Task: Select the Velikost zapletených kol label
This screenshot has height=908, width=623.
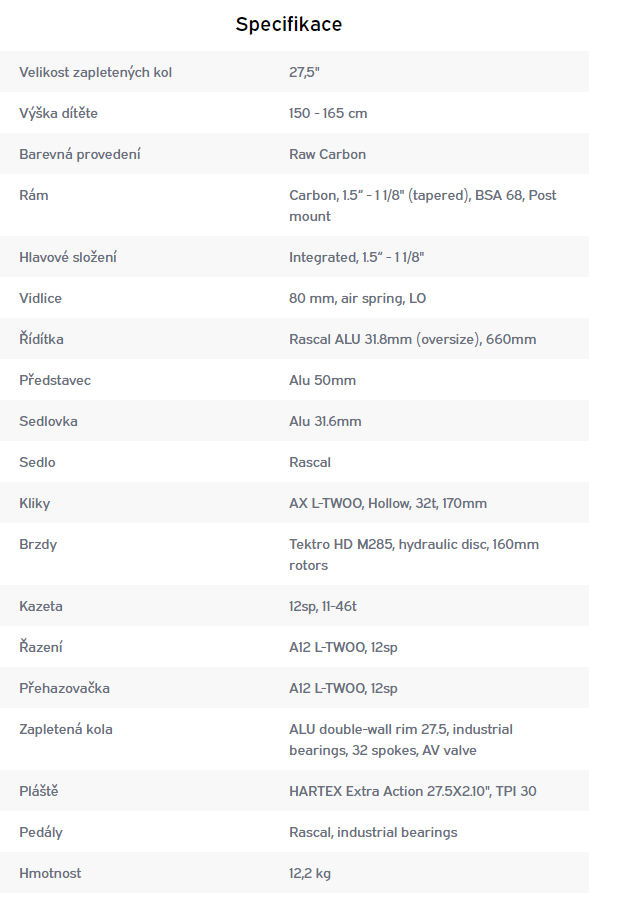Action: tap(96, 72)
